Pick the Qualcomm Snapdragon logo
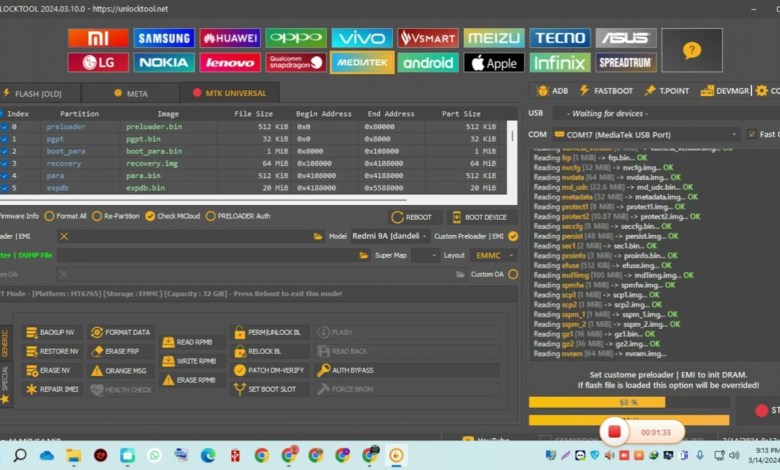This screenshot has width=780, height=470. [295, 62]
